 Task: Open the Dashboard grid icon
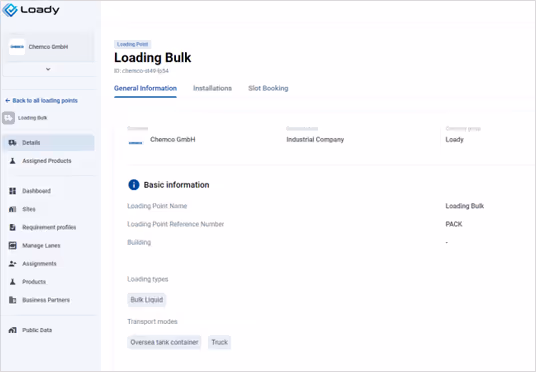coord(12,191)
